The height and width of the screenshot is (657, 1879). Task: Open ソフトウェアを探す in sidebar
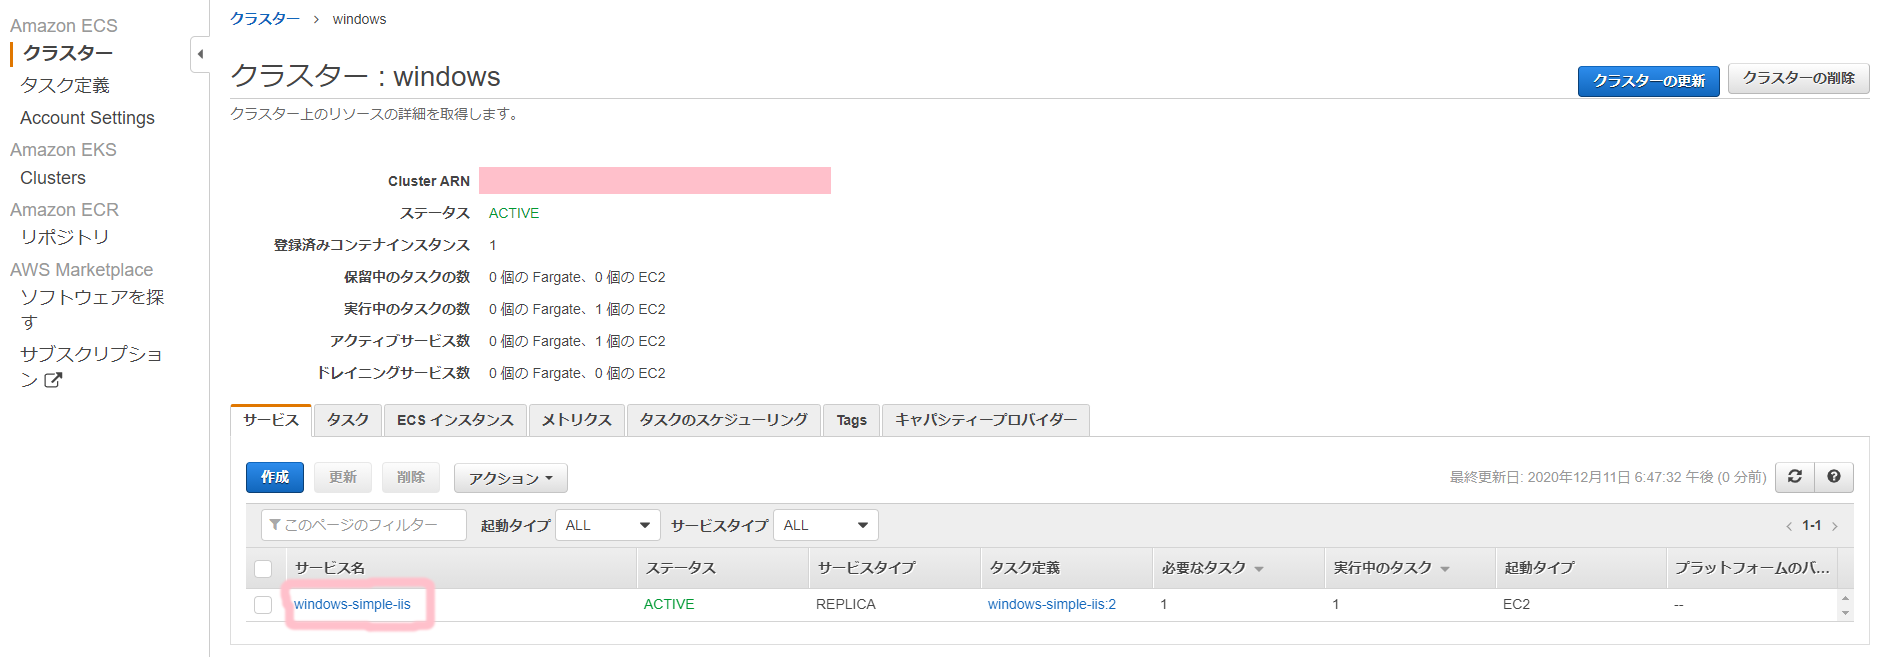tap(92, 309)
